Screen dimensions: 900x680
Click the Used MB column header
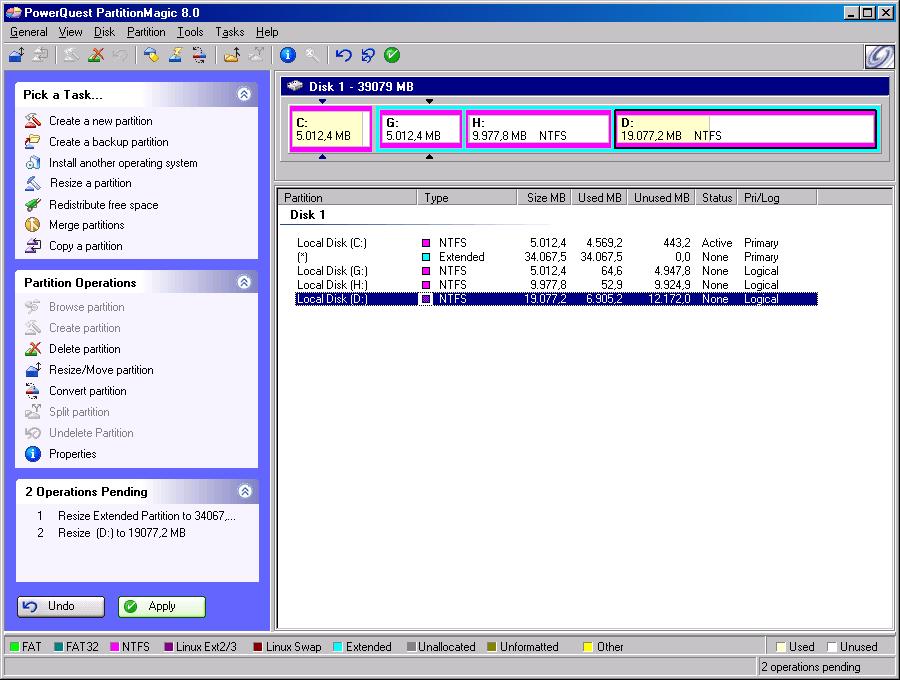(x=599, y=197)
